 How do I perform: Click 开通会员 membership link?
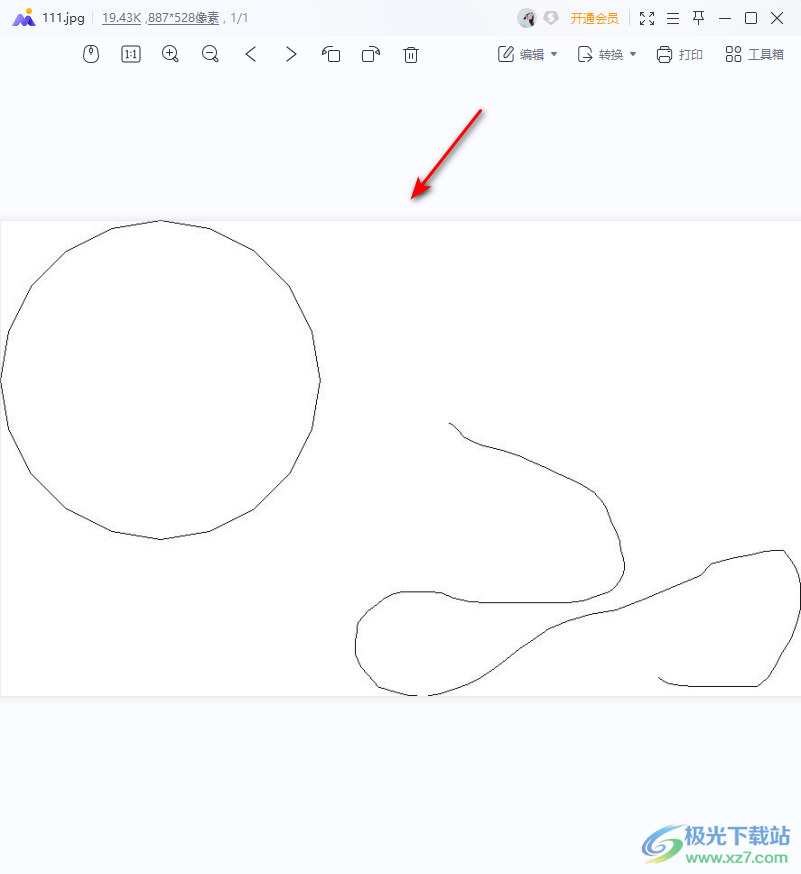594,18
